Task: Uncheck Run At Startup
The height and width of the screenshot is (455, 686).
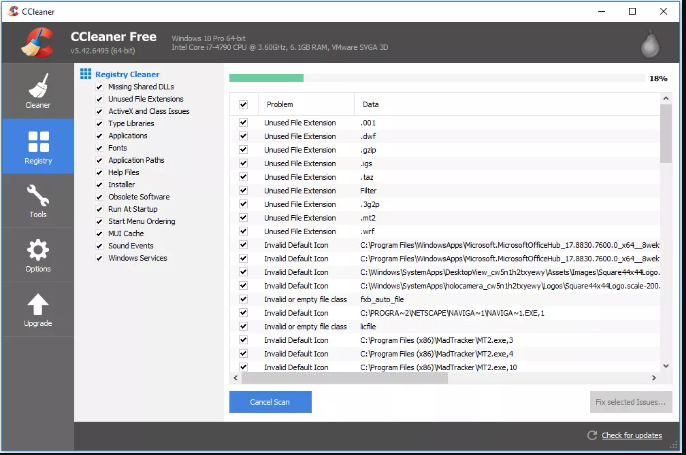Action: click(99, 209)
